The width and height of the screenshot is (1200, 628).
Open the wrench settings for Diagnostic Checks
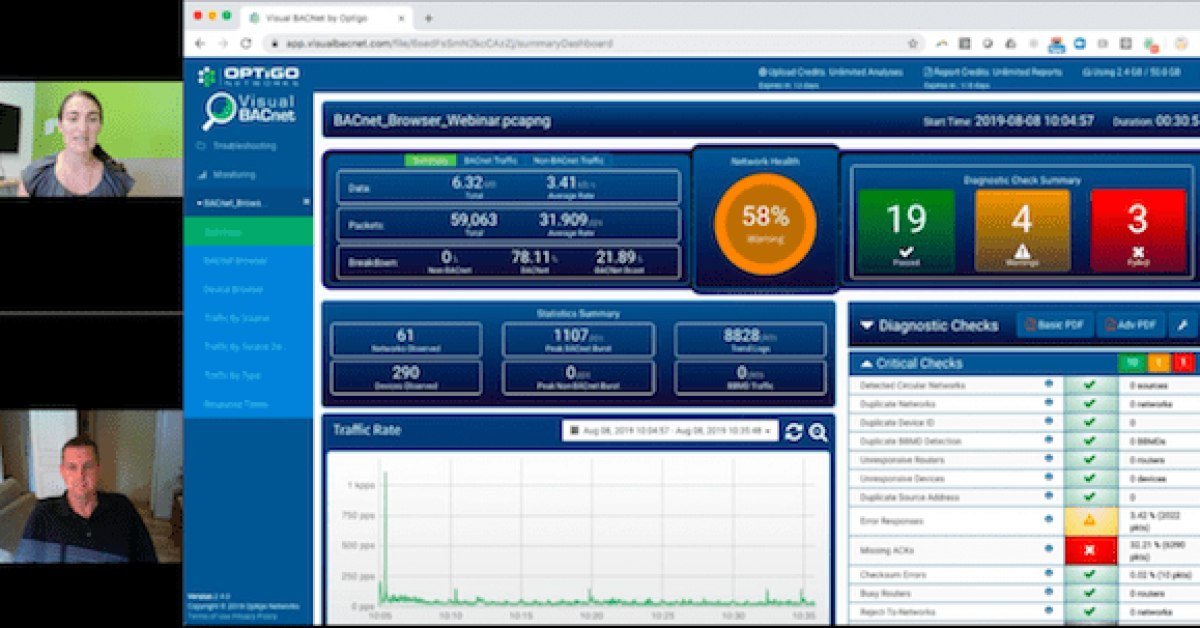tap(1182, 325)
